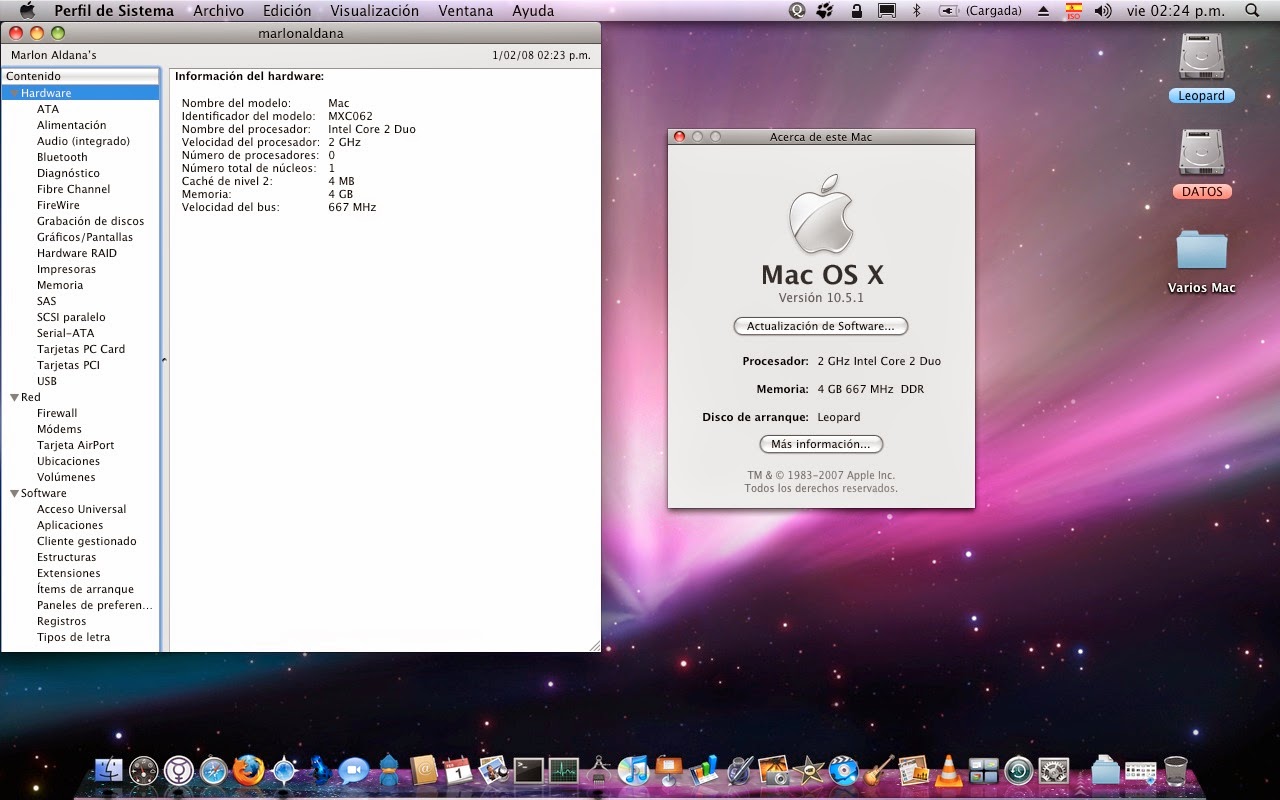1280x800 pixels.
Task: Collapse the Hardware section triangle
Action: [14, 93]
